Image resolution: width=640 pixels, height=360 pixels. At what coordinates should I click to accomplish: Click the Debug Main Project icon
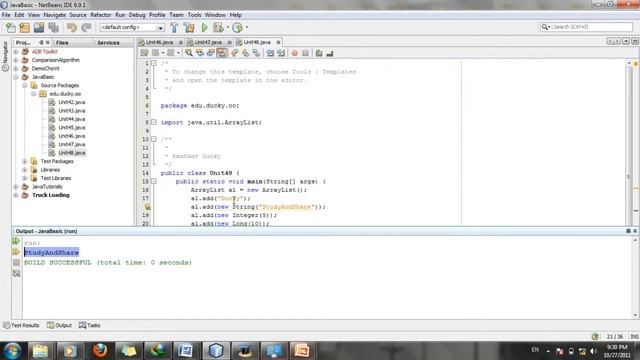218,28
